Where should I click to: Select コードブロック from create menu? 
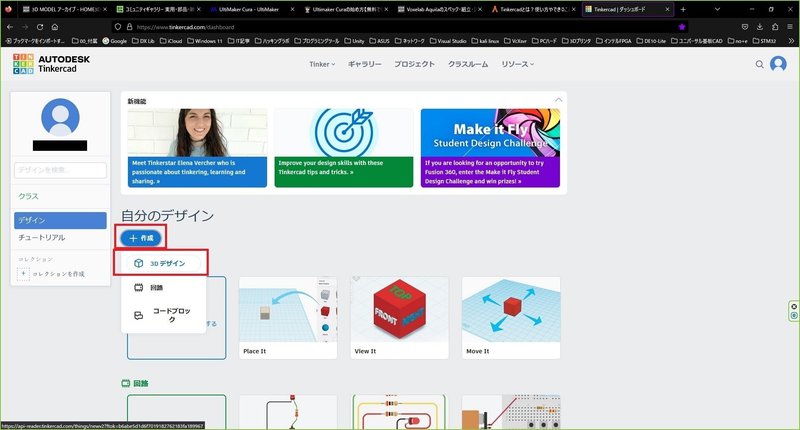(163, 315)
